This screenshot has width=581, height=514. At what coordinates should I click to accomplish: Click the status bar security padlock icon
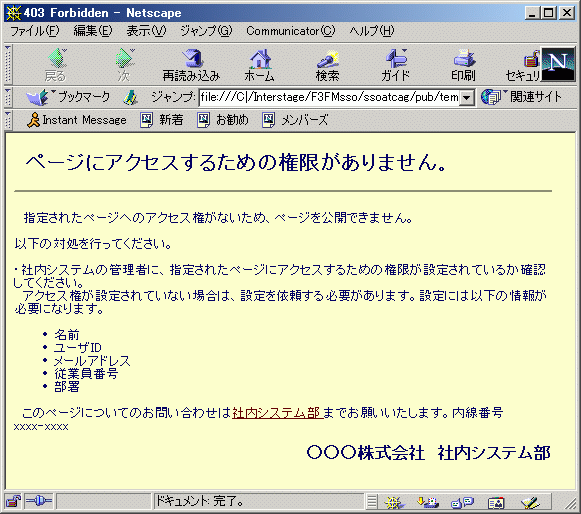(13, 502)
